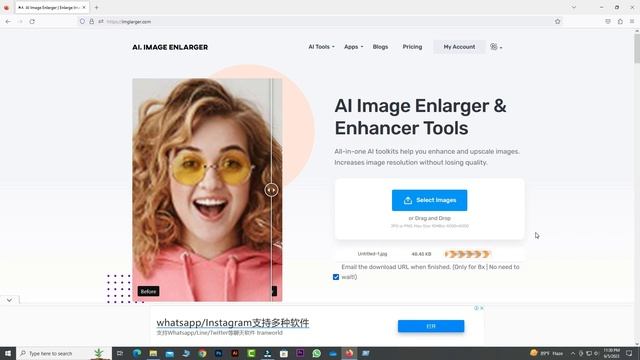Click the arrow progress indicator for Untitled-1.jpg
Screen dimensions: 640x360
(x=467, y=254)
